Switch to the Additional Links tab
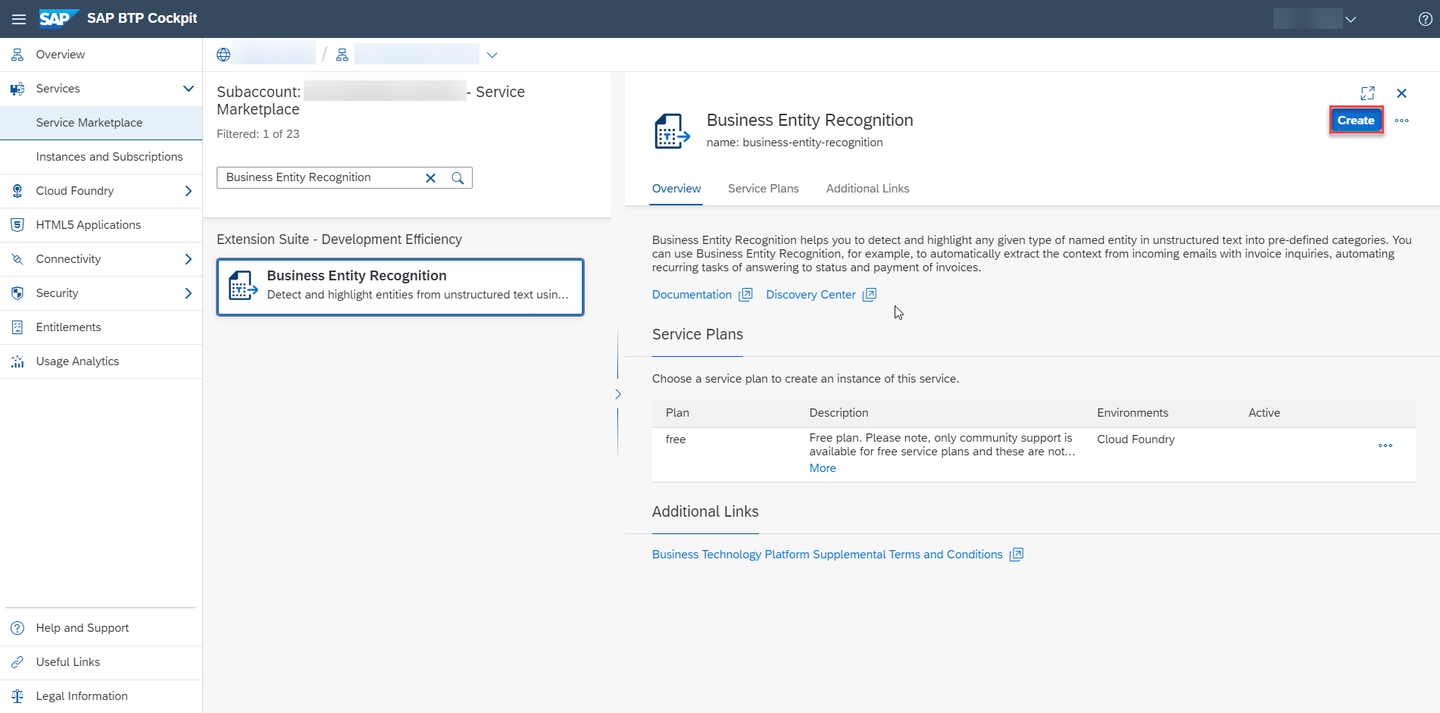This screenshot has height=713, width=1440. click(x=867, y=188)
